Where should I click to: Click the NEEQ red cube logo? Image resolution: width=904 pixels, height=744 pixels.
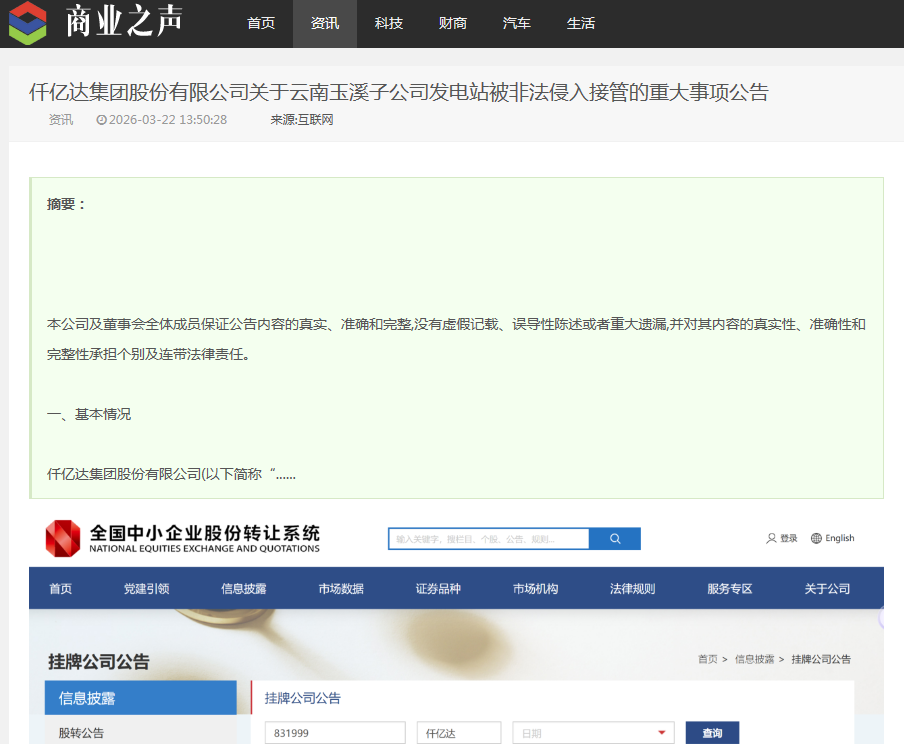63,538
